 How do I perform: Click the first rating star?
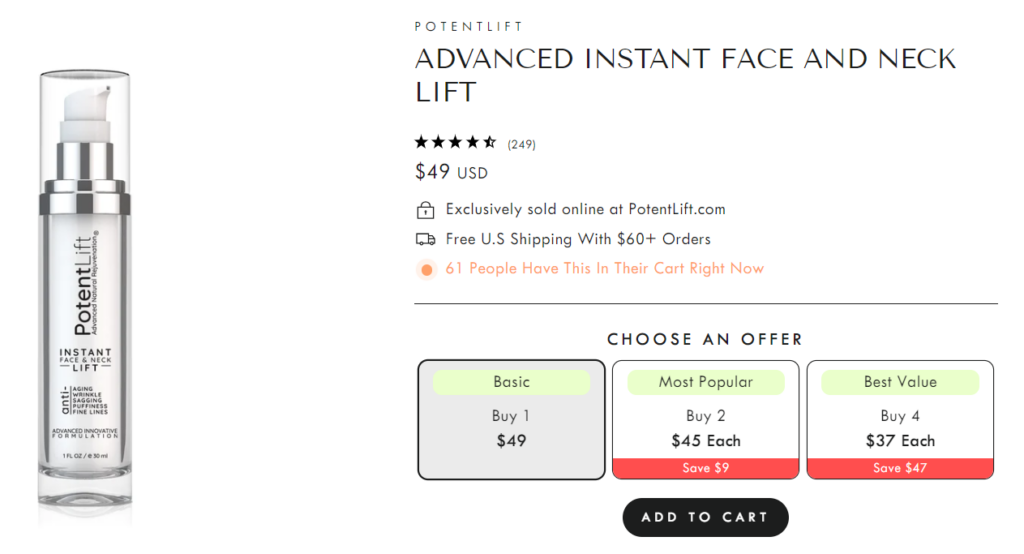(421, 142)
